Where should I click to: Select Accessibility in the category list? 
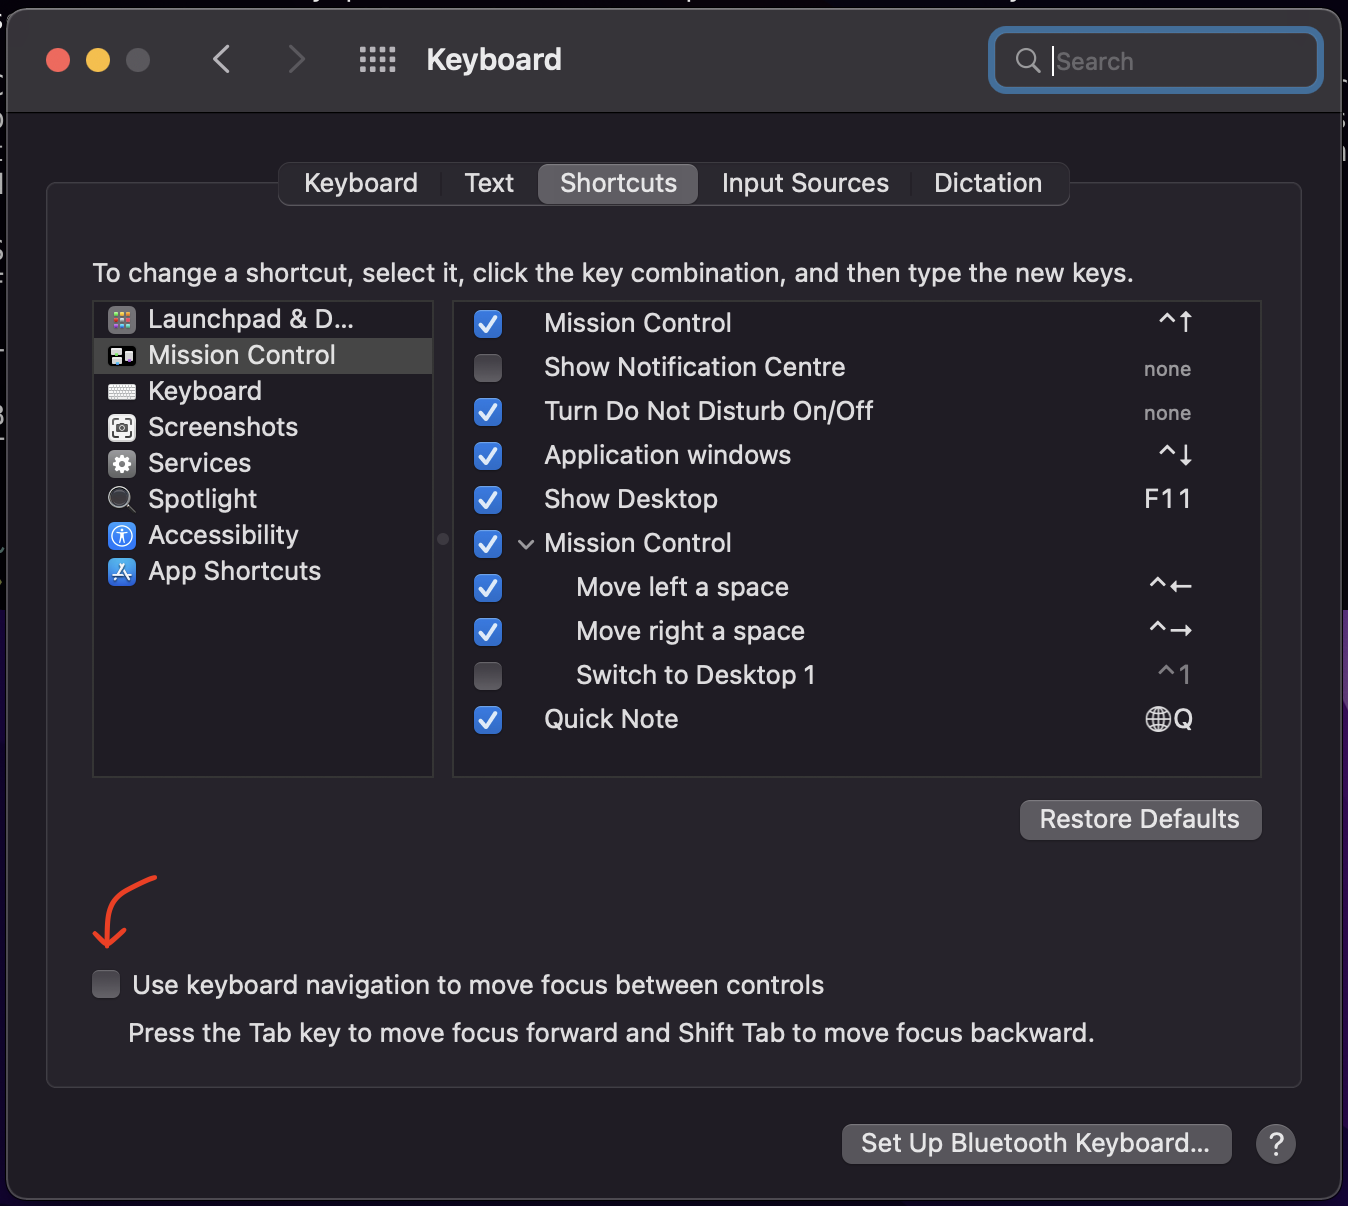pyautogui.click(x=263, y=536)
